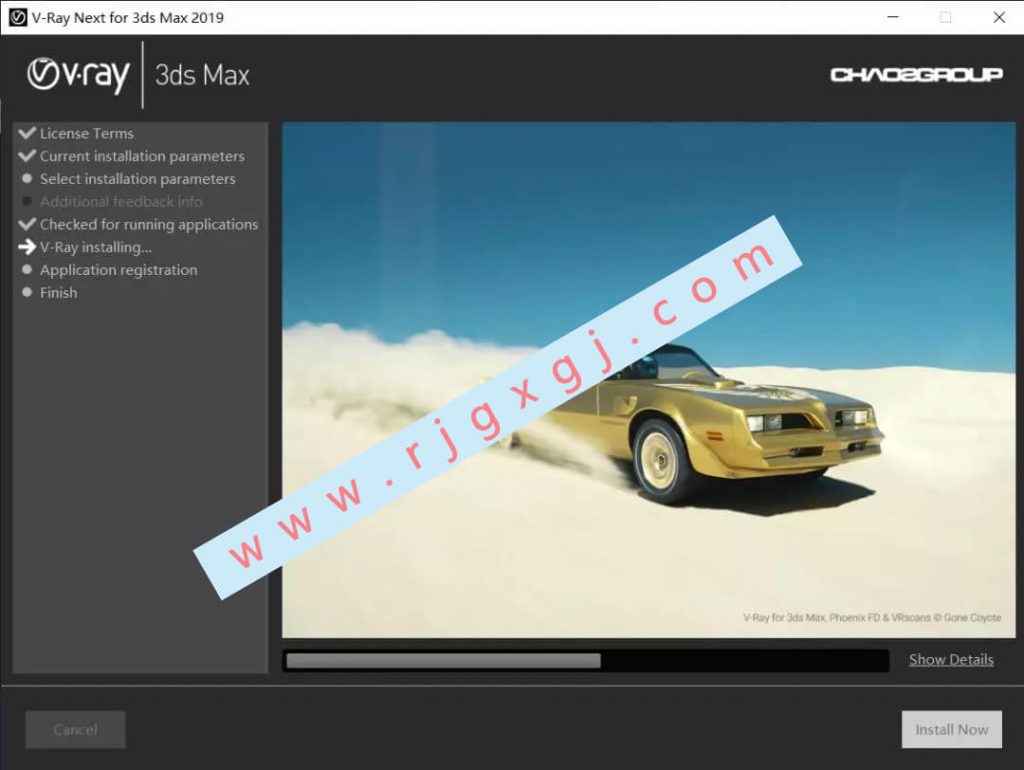
Task: Click the arrow beside V-Ray installing
Action: tap(27, 247)
